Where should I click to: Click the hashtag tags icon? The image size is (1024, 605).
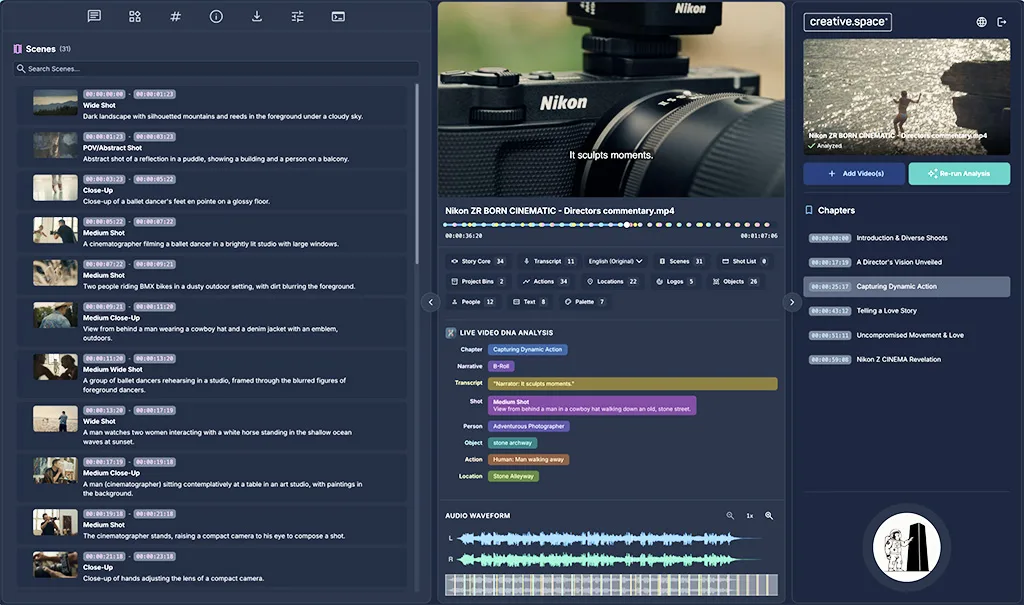pos(175,16)
